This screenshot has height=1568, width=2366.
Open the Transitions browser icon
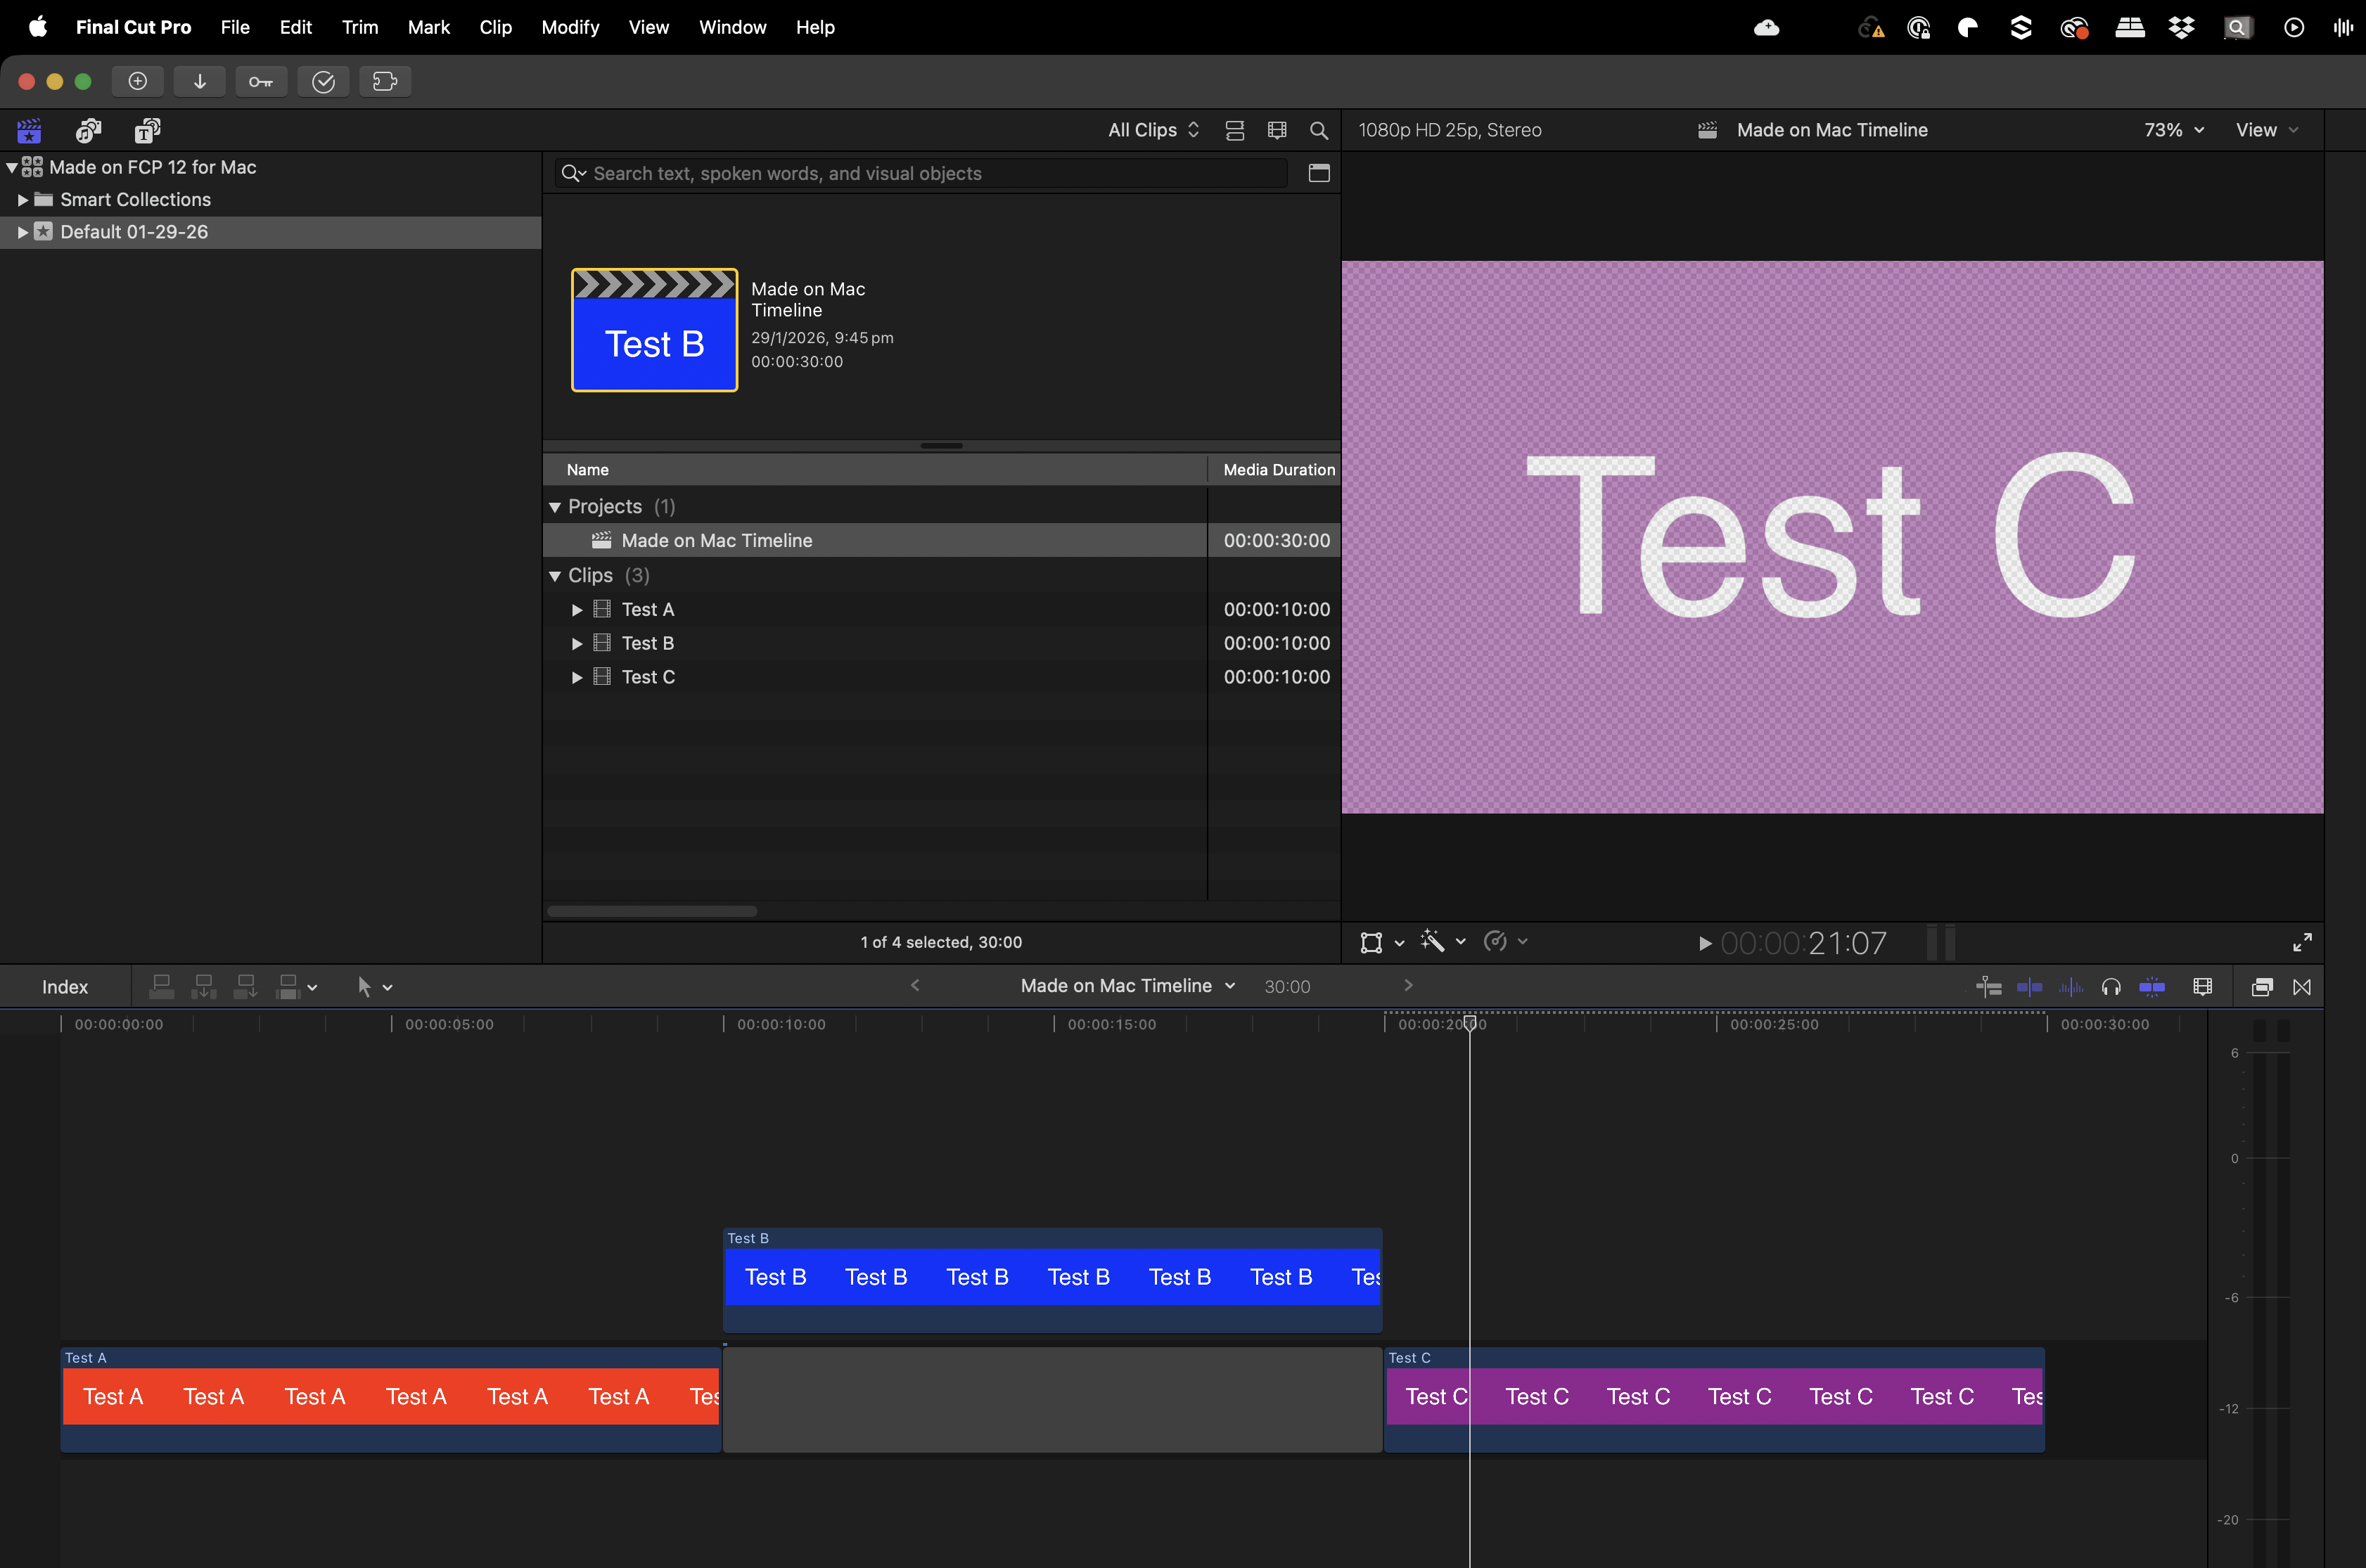point(2302,987)
